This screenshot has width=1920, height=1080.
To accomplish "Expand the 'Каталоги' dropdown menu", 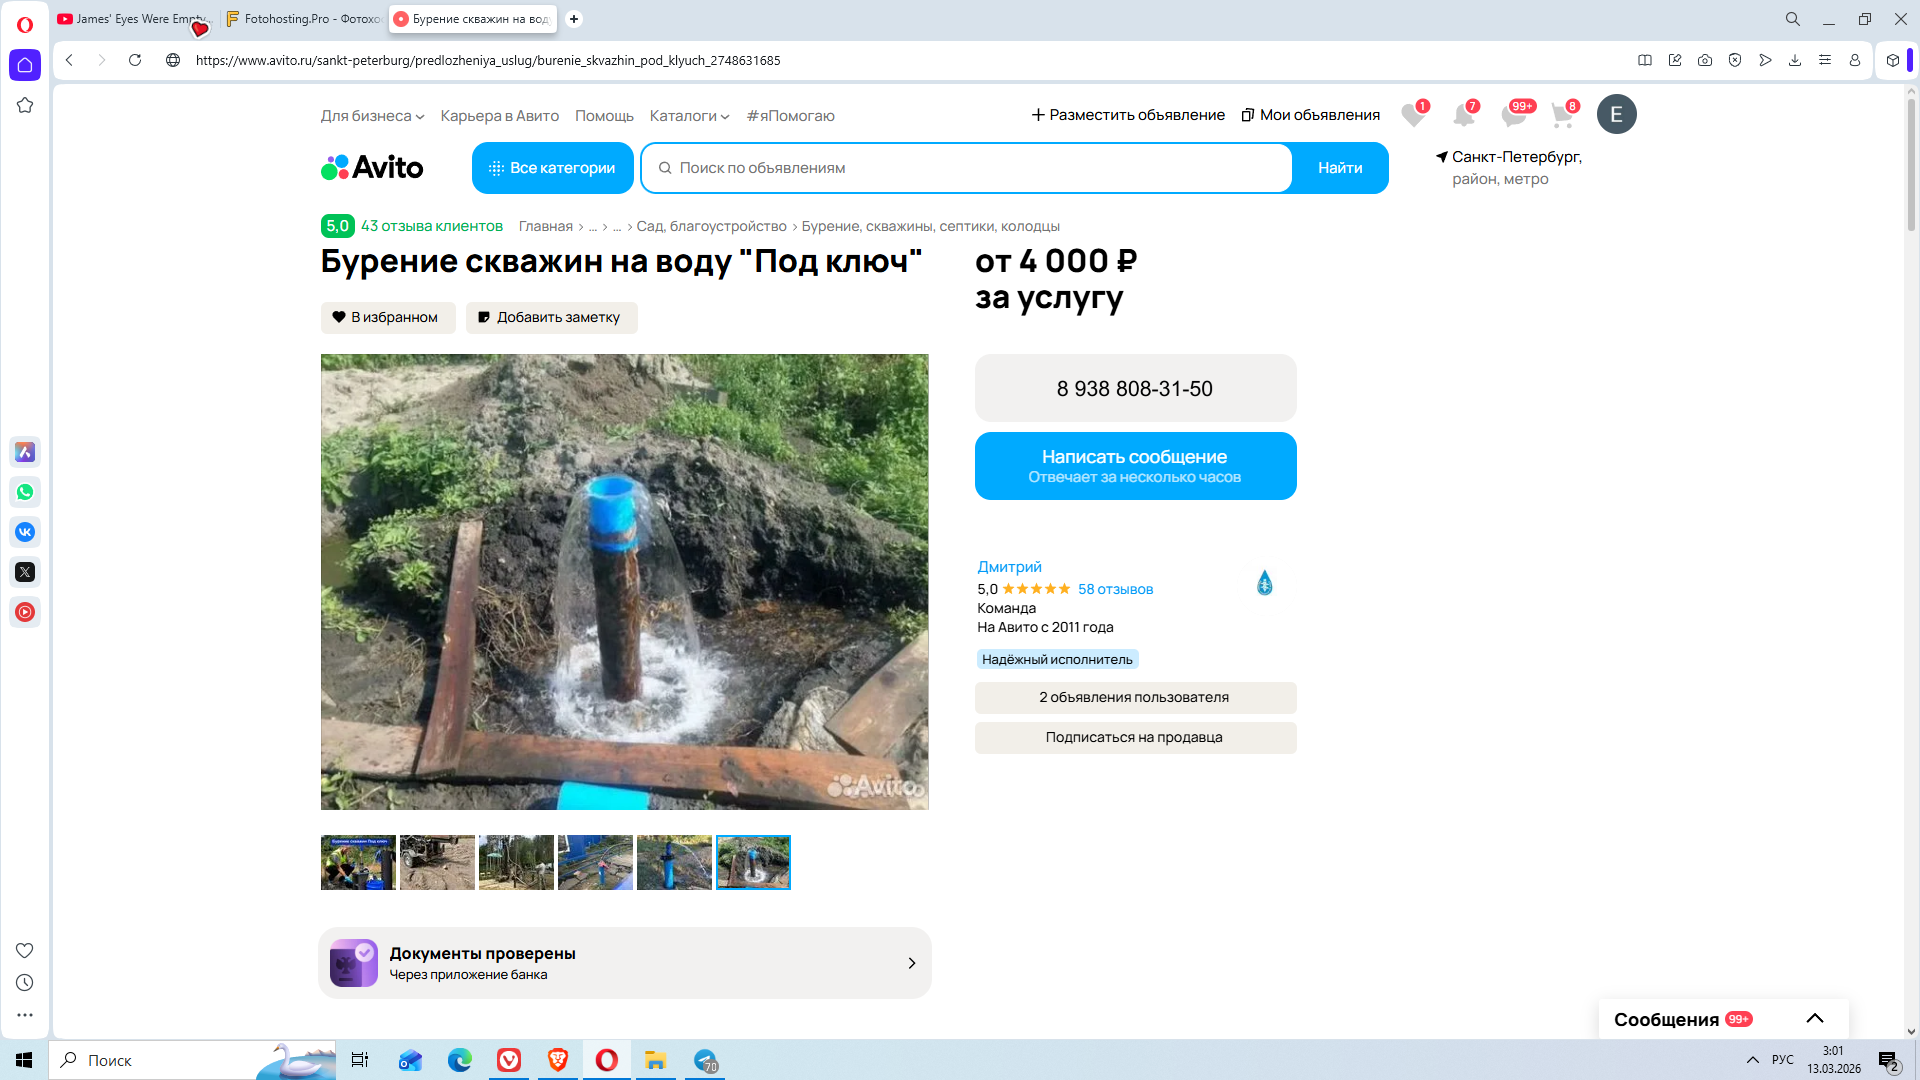I will pos(689,116).
